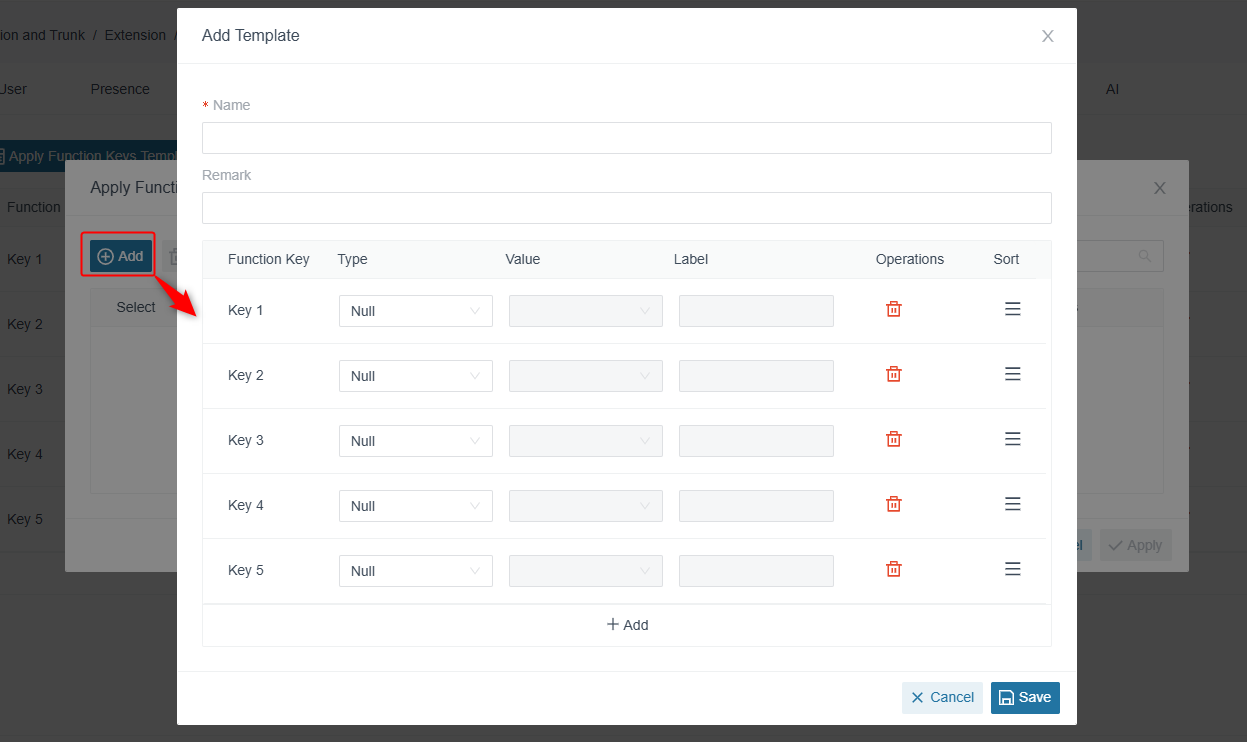Add a new function key row
This screenshot has width=1247, height=742.
(627, 625)
